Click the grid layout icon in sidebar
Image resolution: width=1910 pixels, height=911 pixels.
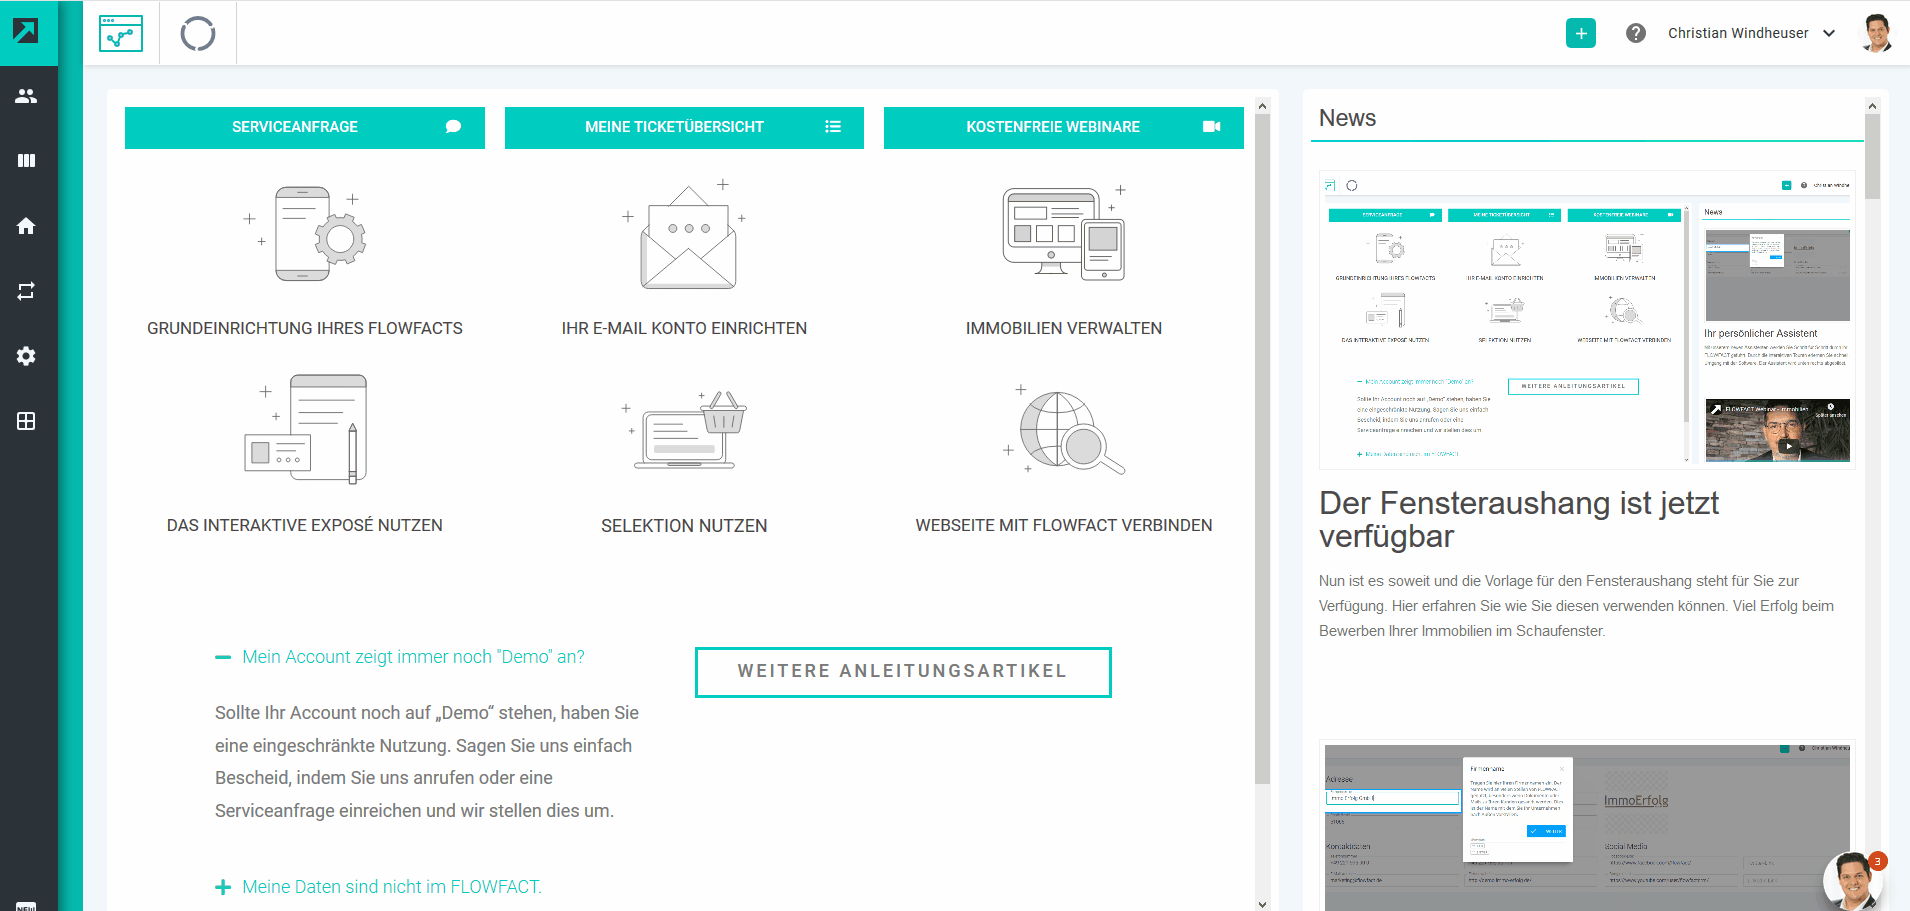26,421
